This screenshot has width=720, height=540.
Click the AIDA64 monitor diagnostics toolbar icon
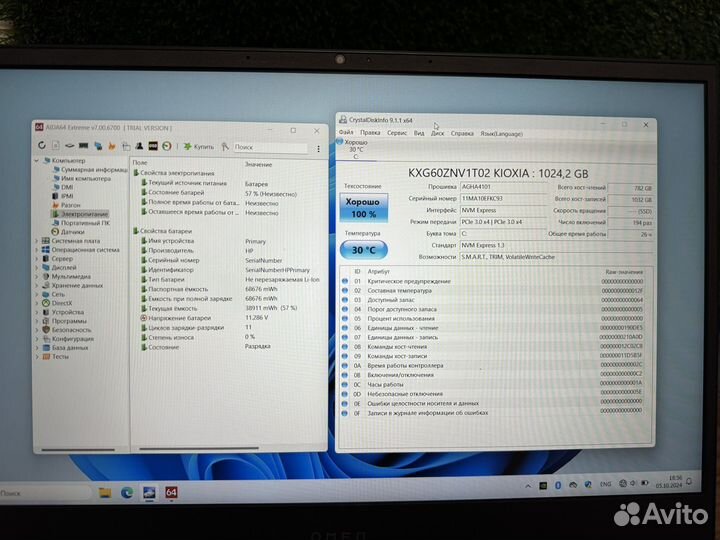(98, 146)
